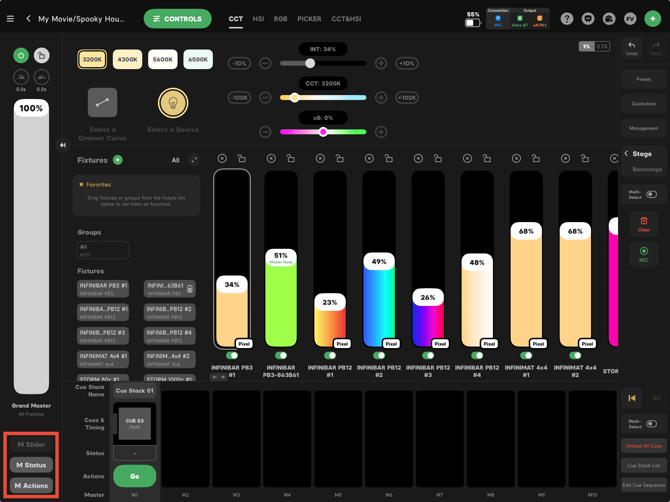Viewport: 670px width, 502px height.
Task: Decrease CCT with the minus icon
Action: [265, 97]
